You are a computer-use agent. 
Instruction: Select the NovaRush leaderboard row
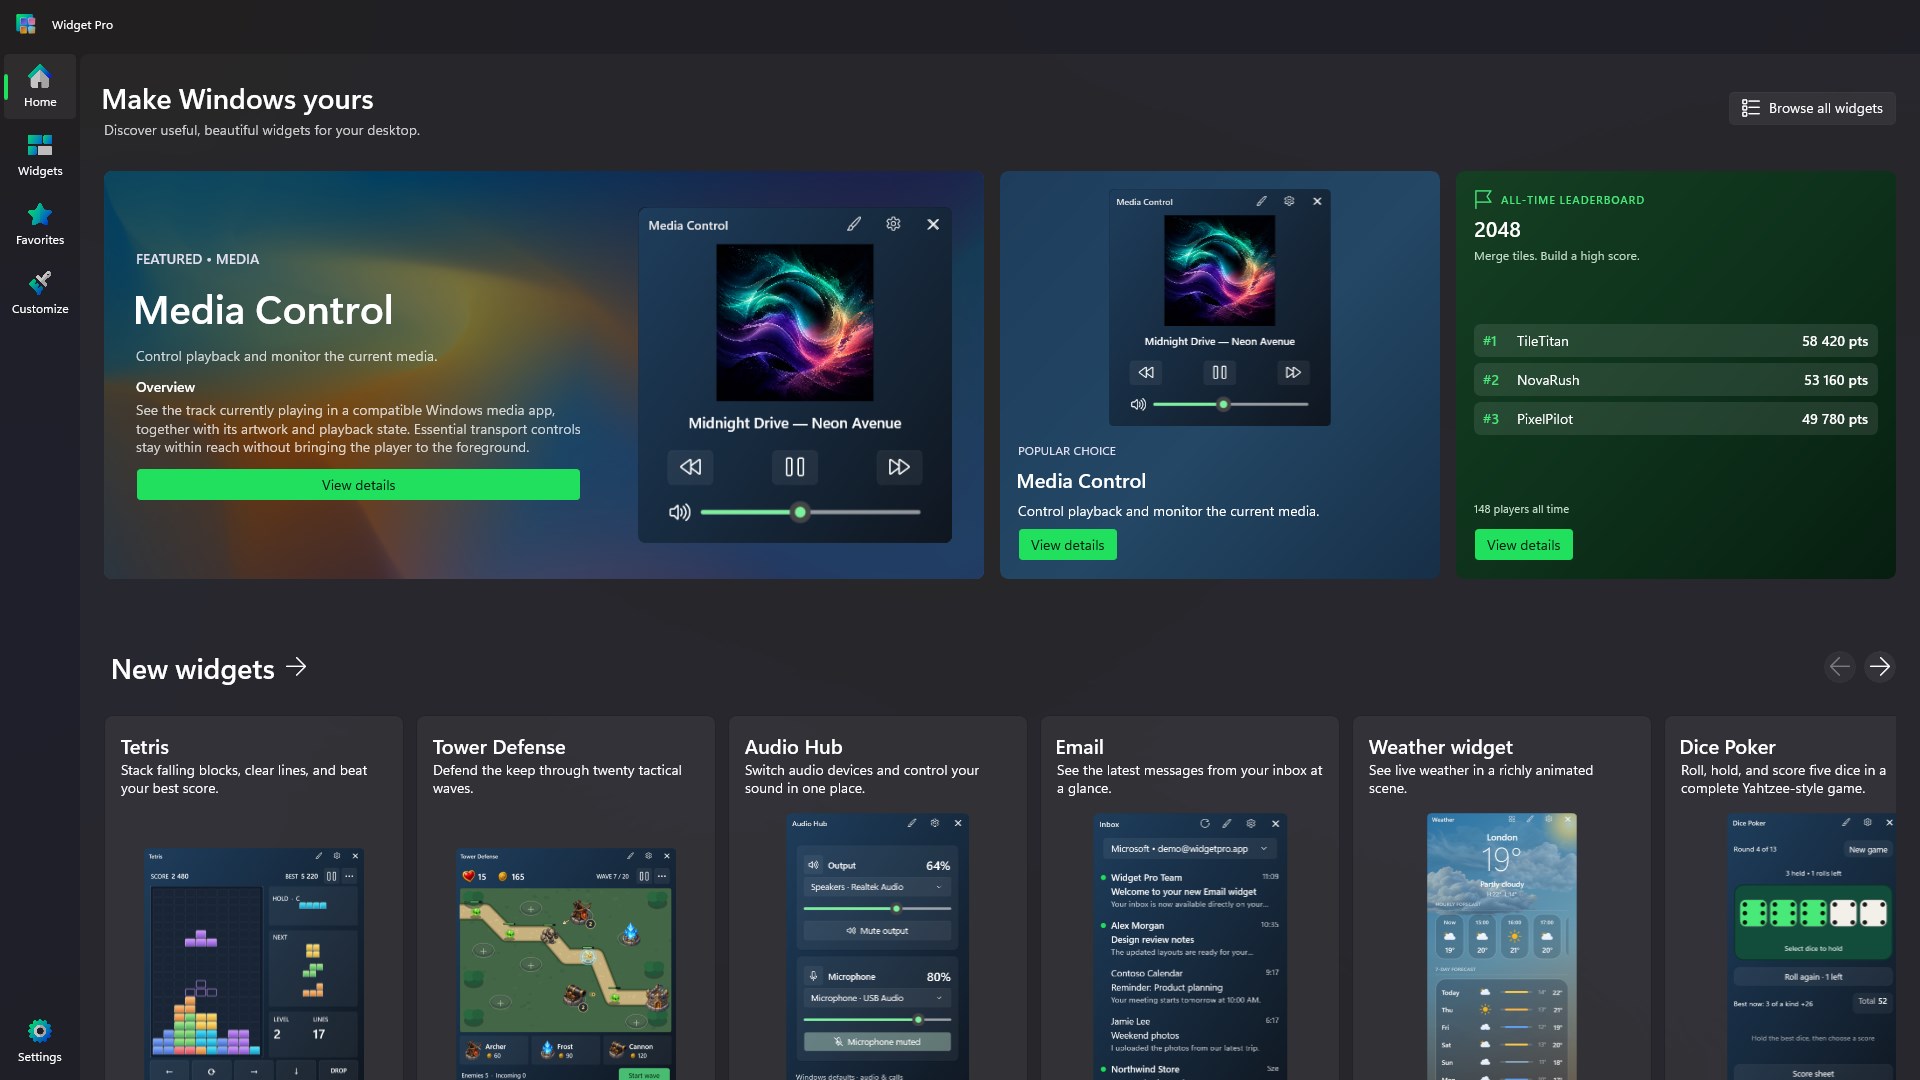[x=1675, y=380]
